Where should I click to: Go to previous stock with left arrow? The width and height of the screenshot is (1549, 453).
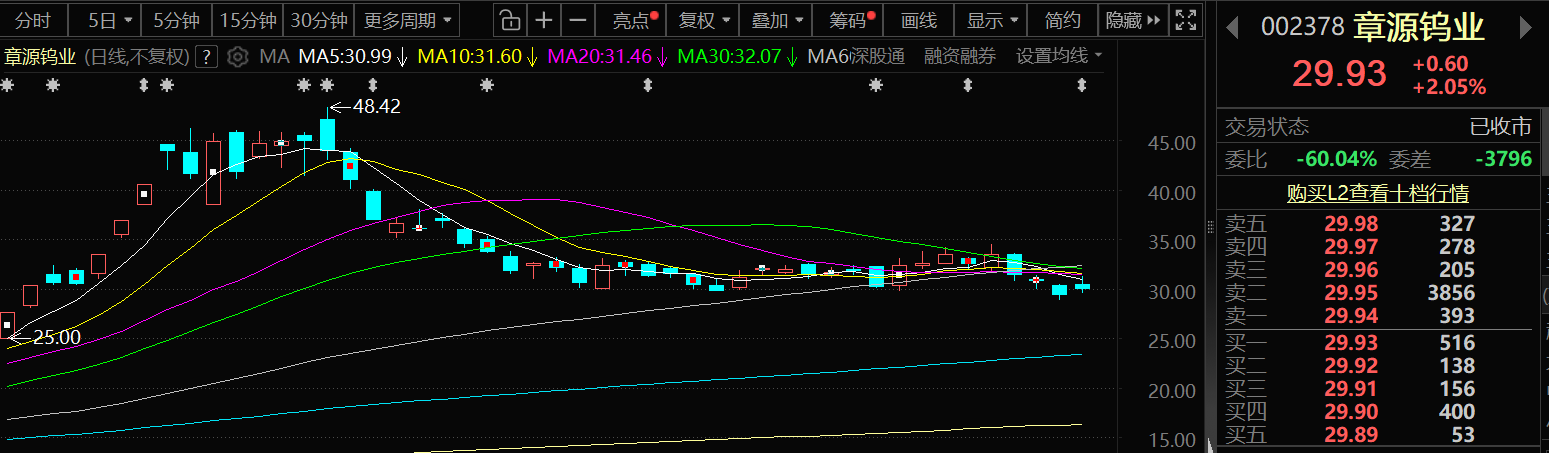tap(1232, 27)
